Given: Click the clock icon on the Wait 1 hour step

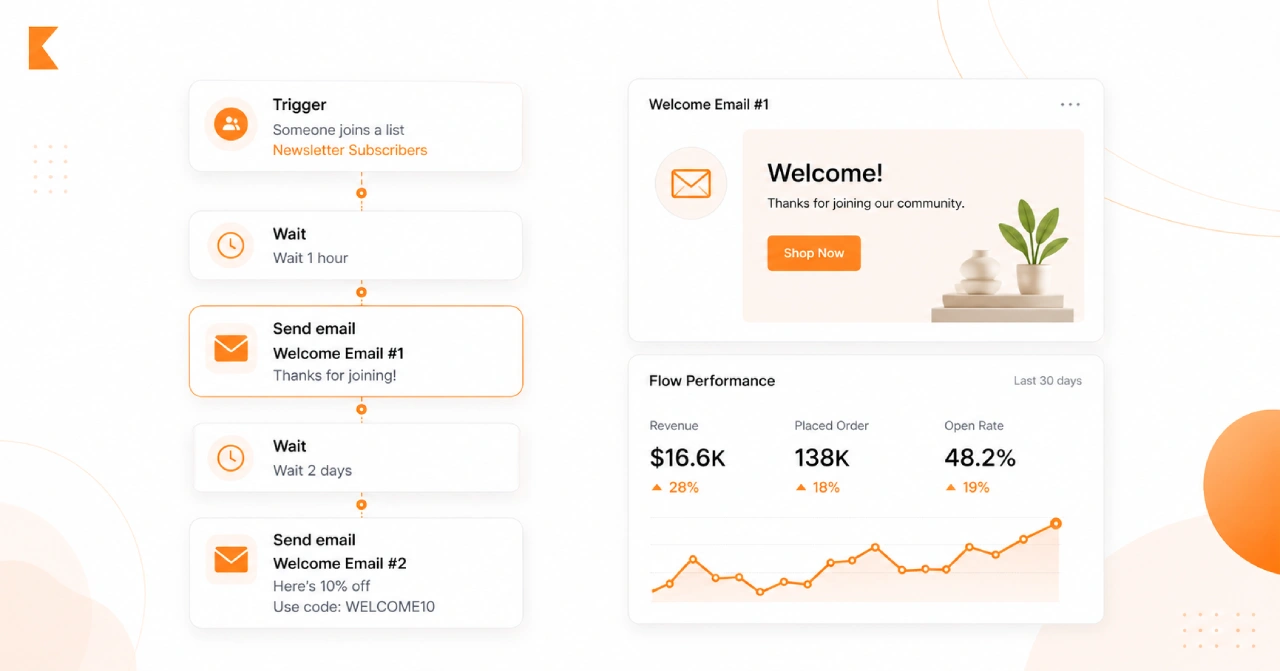Looking at the screenshot, I should pyautogui.click(x=230, y=245).
